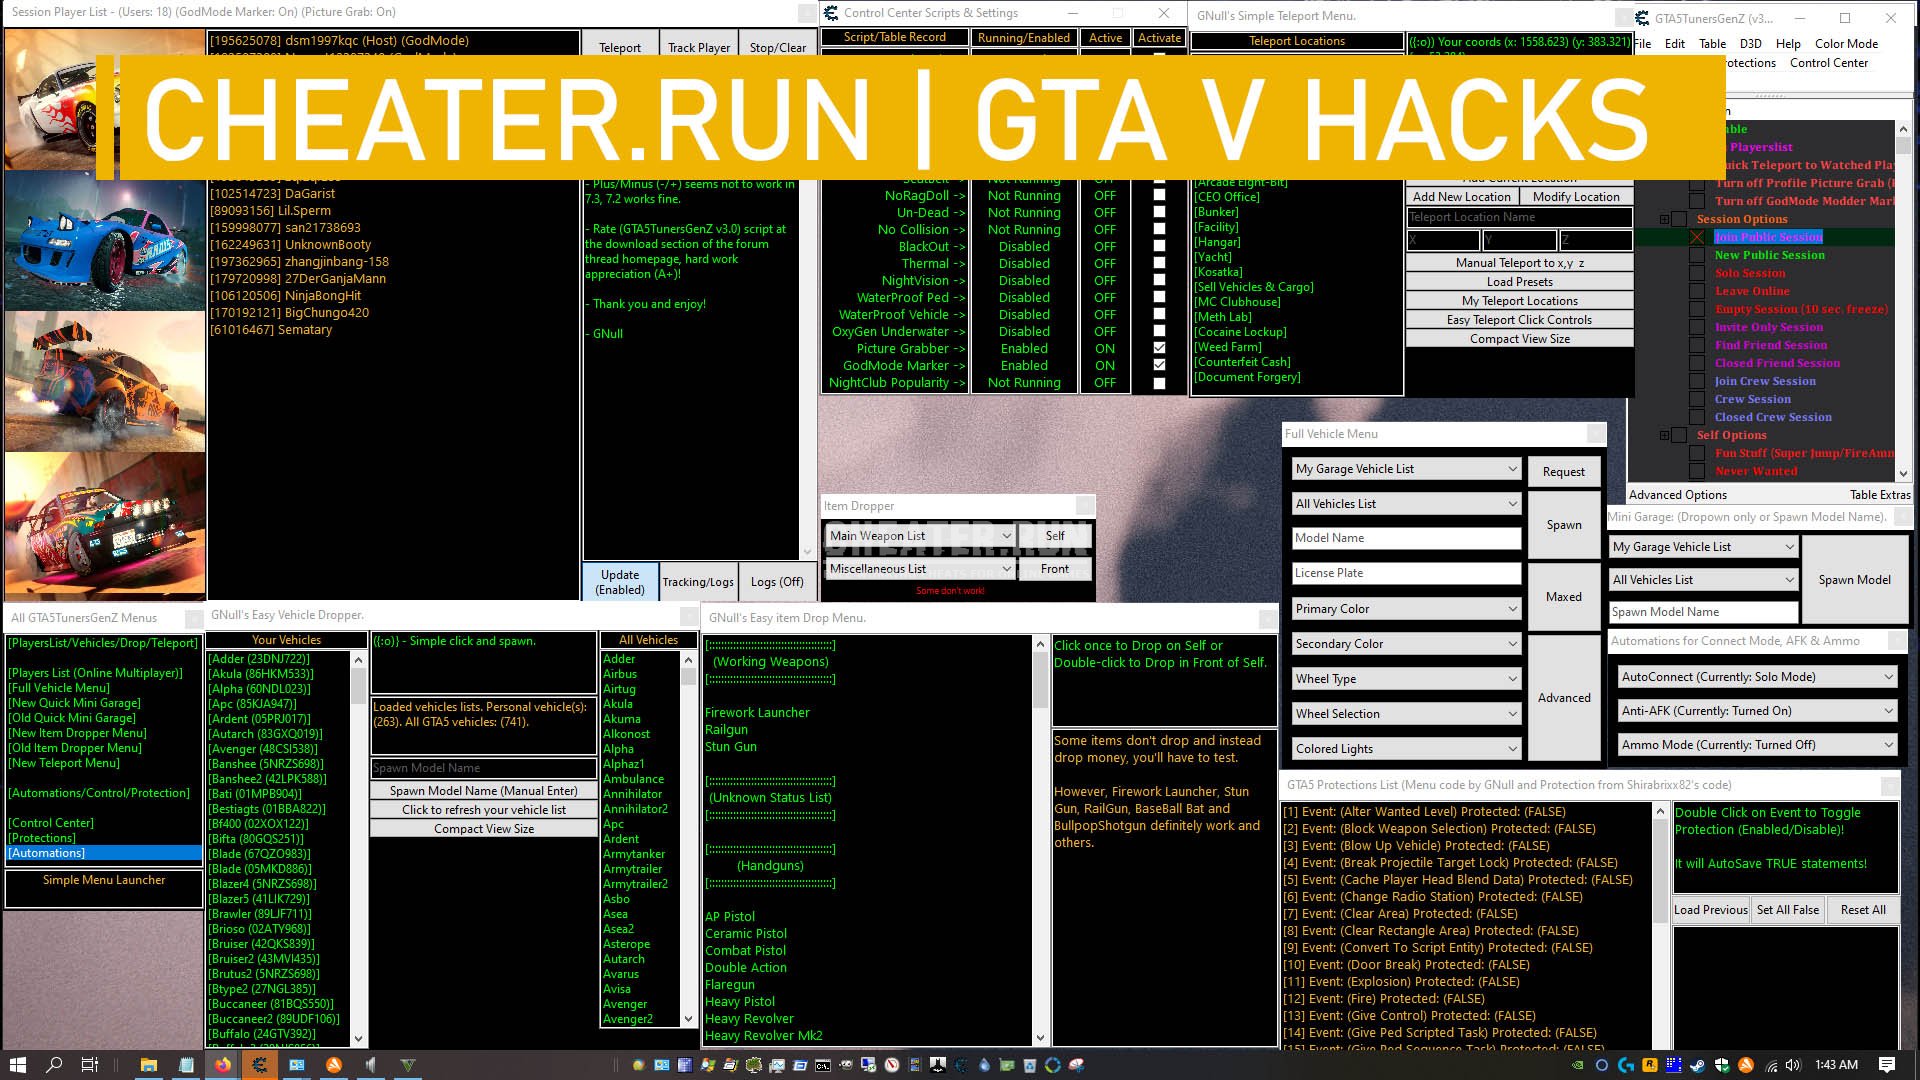Select Primary Color swatch in vehicle menu

tap(1402, 608)
